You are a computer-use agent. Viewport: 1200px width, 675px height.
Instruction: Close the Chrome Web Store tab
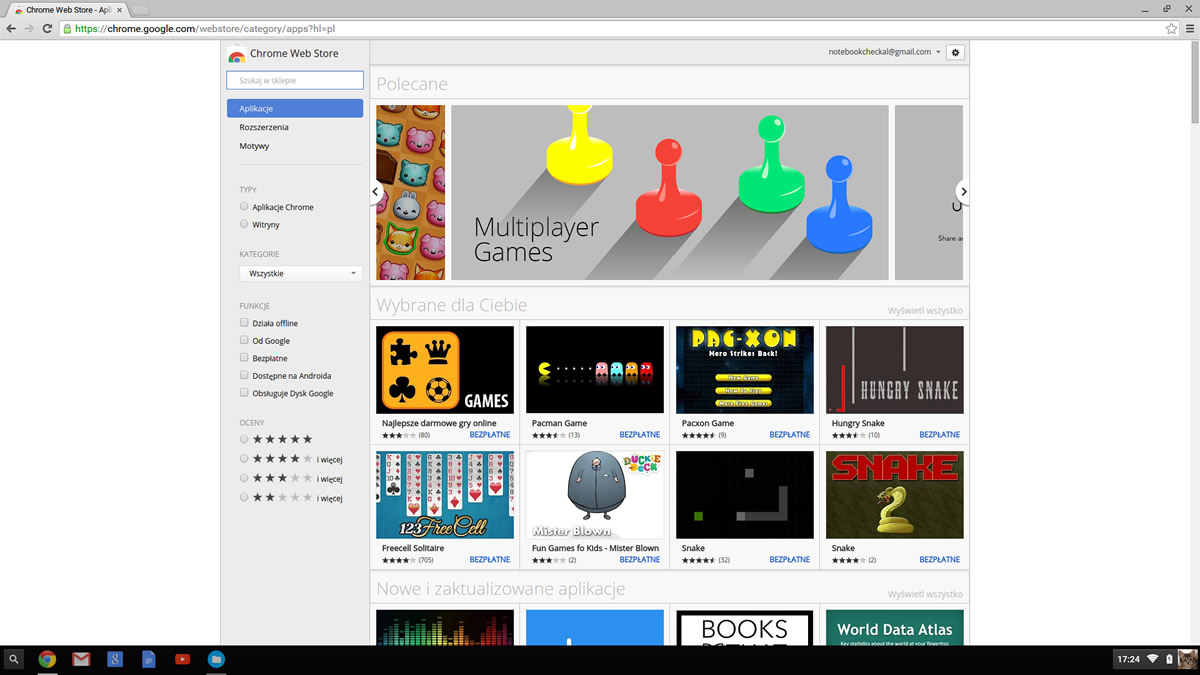tap(119, 10)
